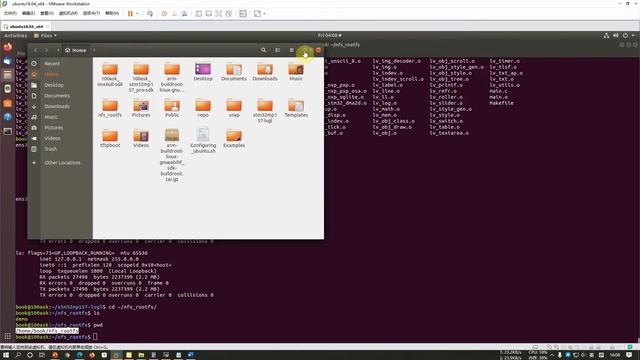Viewport: 640px width, 360px height.
Task: Select the repo folder
Action: click(x=203, y=108)
